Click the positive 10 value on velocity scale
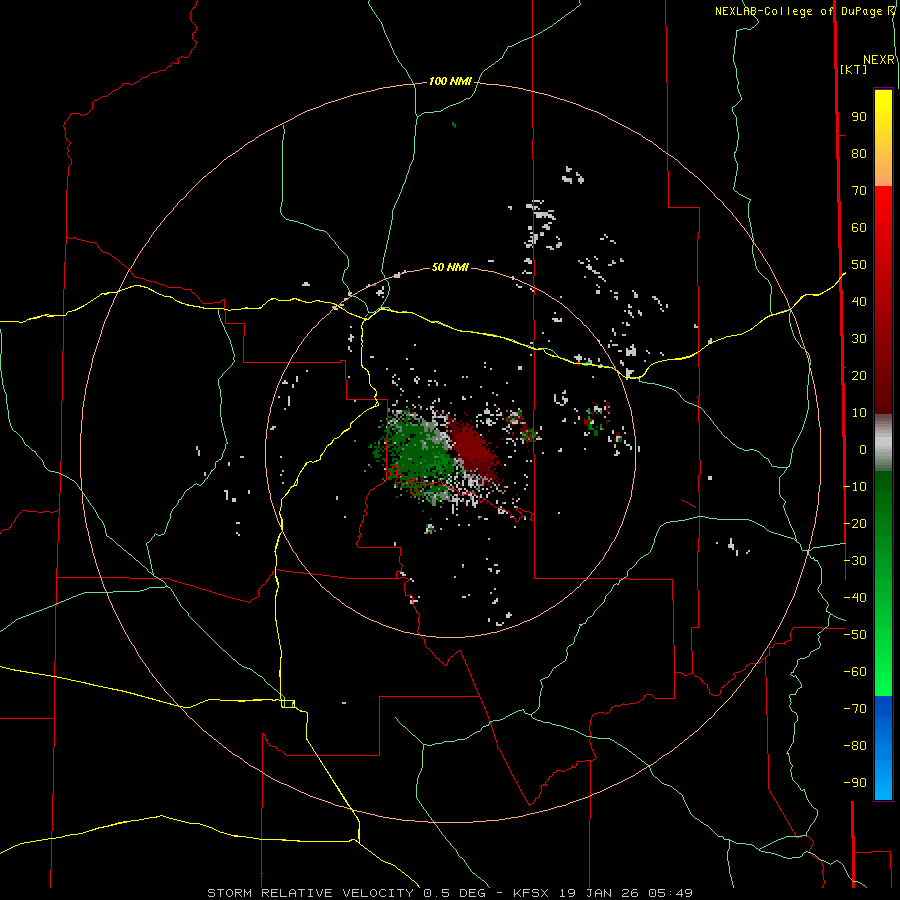 click(x=859, y=413)
